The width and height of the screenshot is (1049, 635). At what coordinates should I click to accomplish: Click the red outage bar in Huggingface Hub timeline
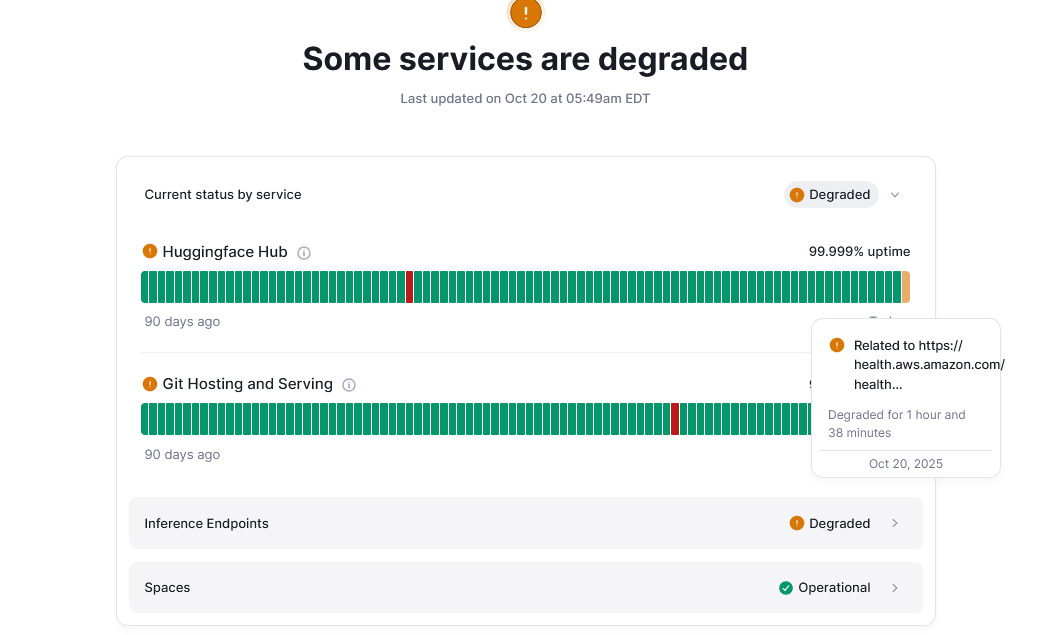point(409,287)
